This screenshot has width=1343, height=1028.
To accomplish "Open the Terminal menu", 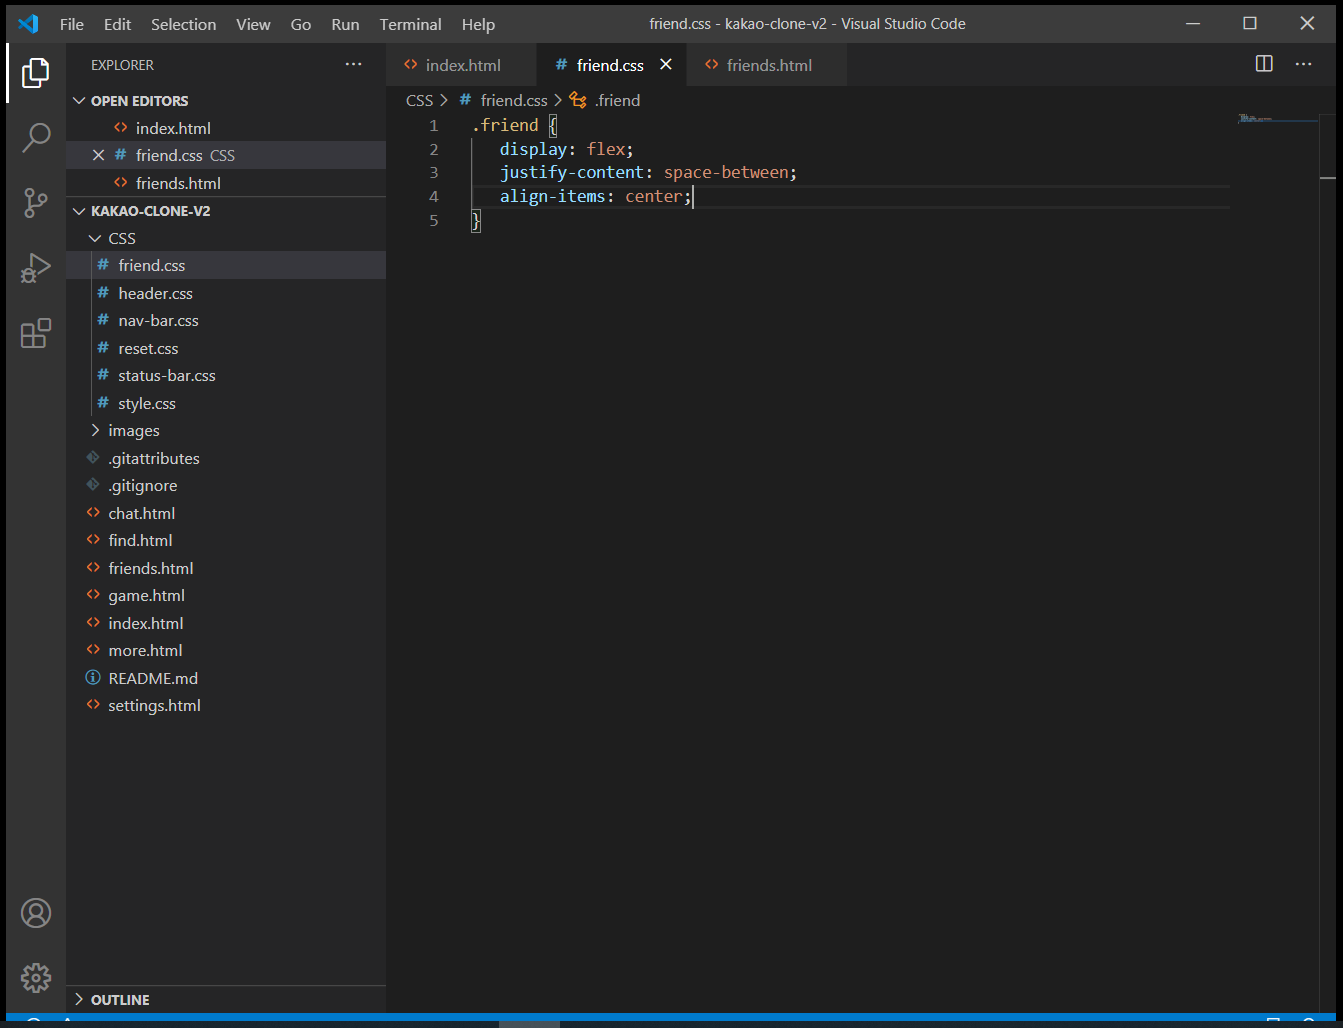I will click(410, 24).
